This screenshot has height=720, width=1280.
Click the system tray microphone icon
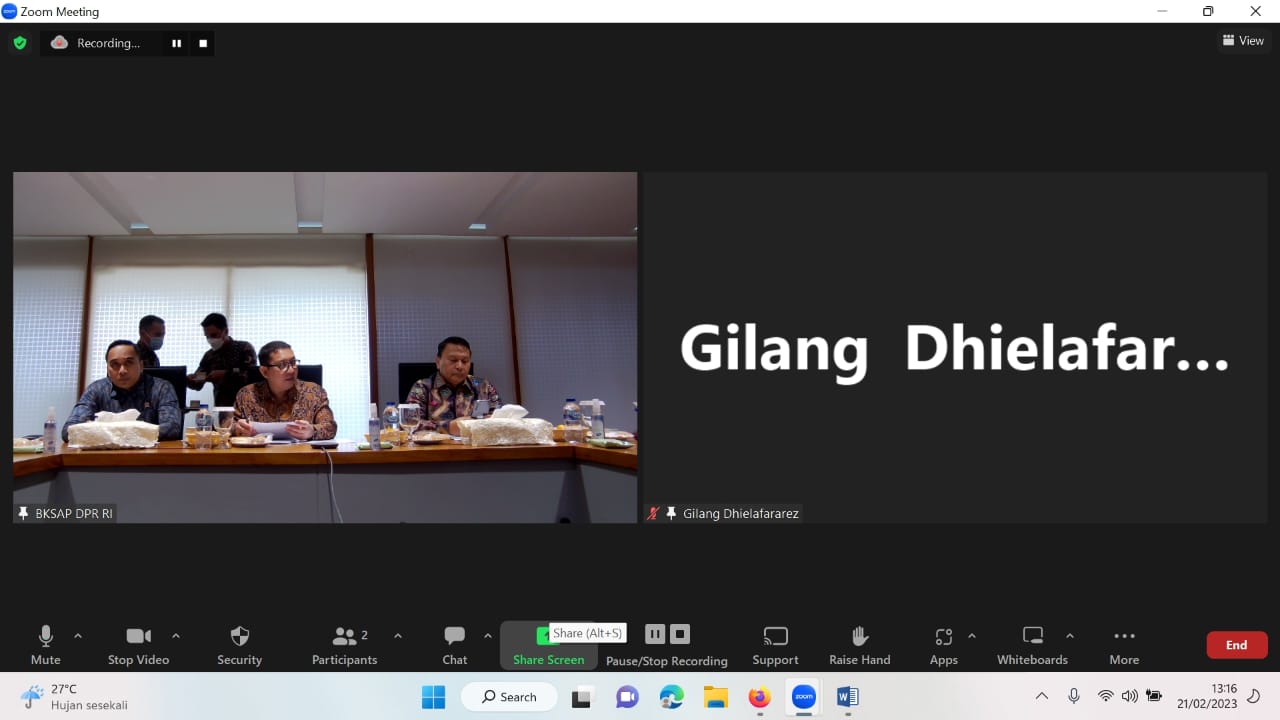point(1074,696)
